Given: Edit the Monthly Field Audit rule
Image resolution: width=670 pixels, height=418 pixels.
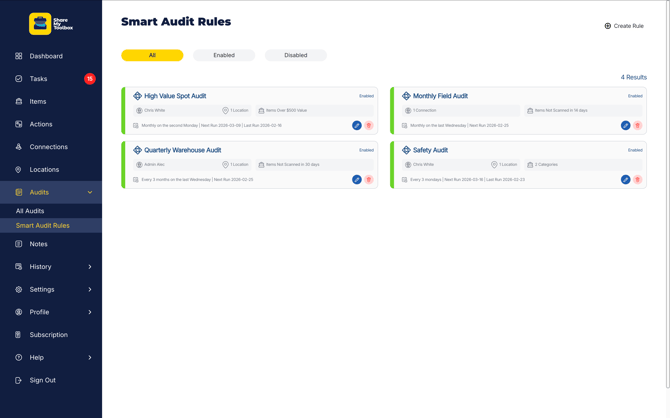Looking at the screenshot, I should 626,125.
